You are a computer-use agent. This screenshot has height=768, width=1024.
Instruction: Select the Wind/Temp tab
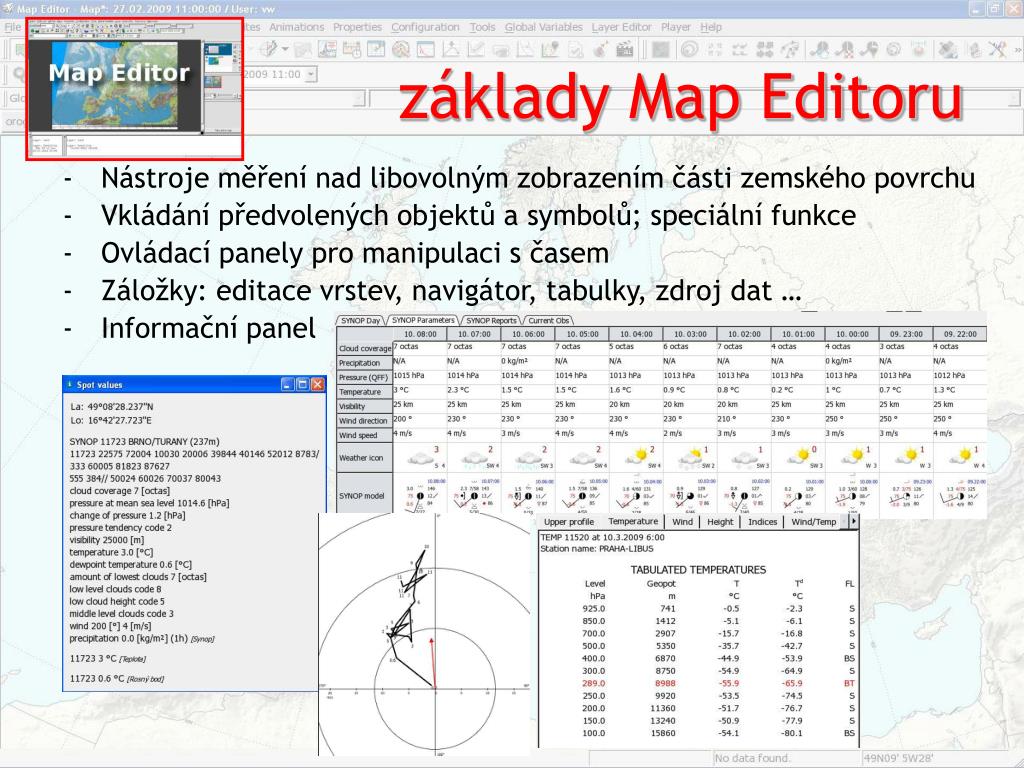click(813, 522)
